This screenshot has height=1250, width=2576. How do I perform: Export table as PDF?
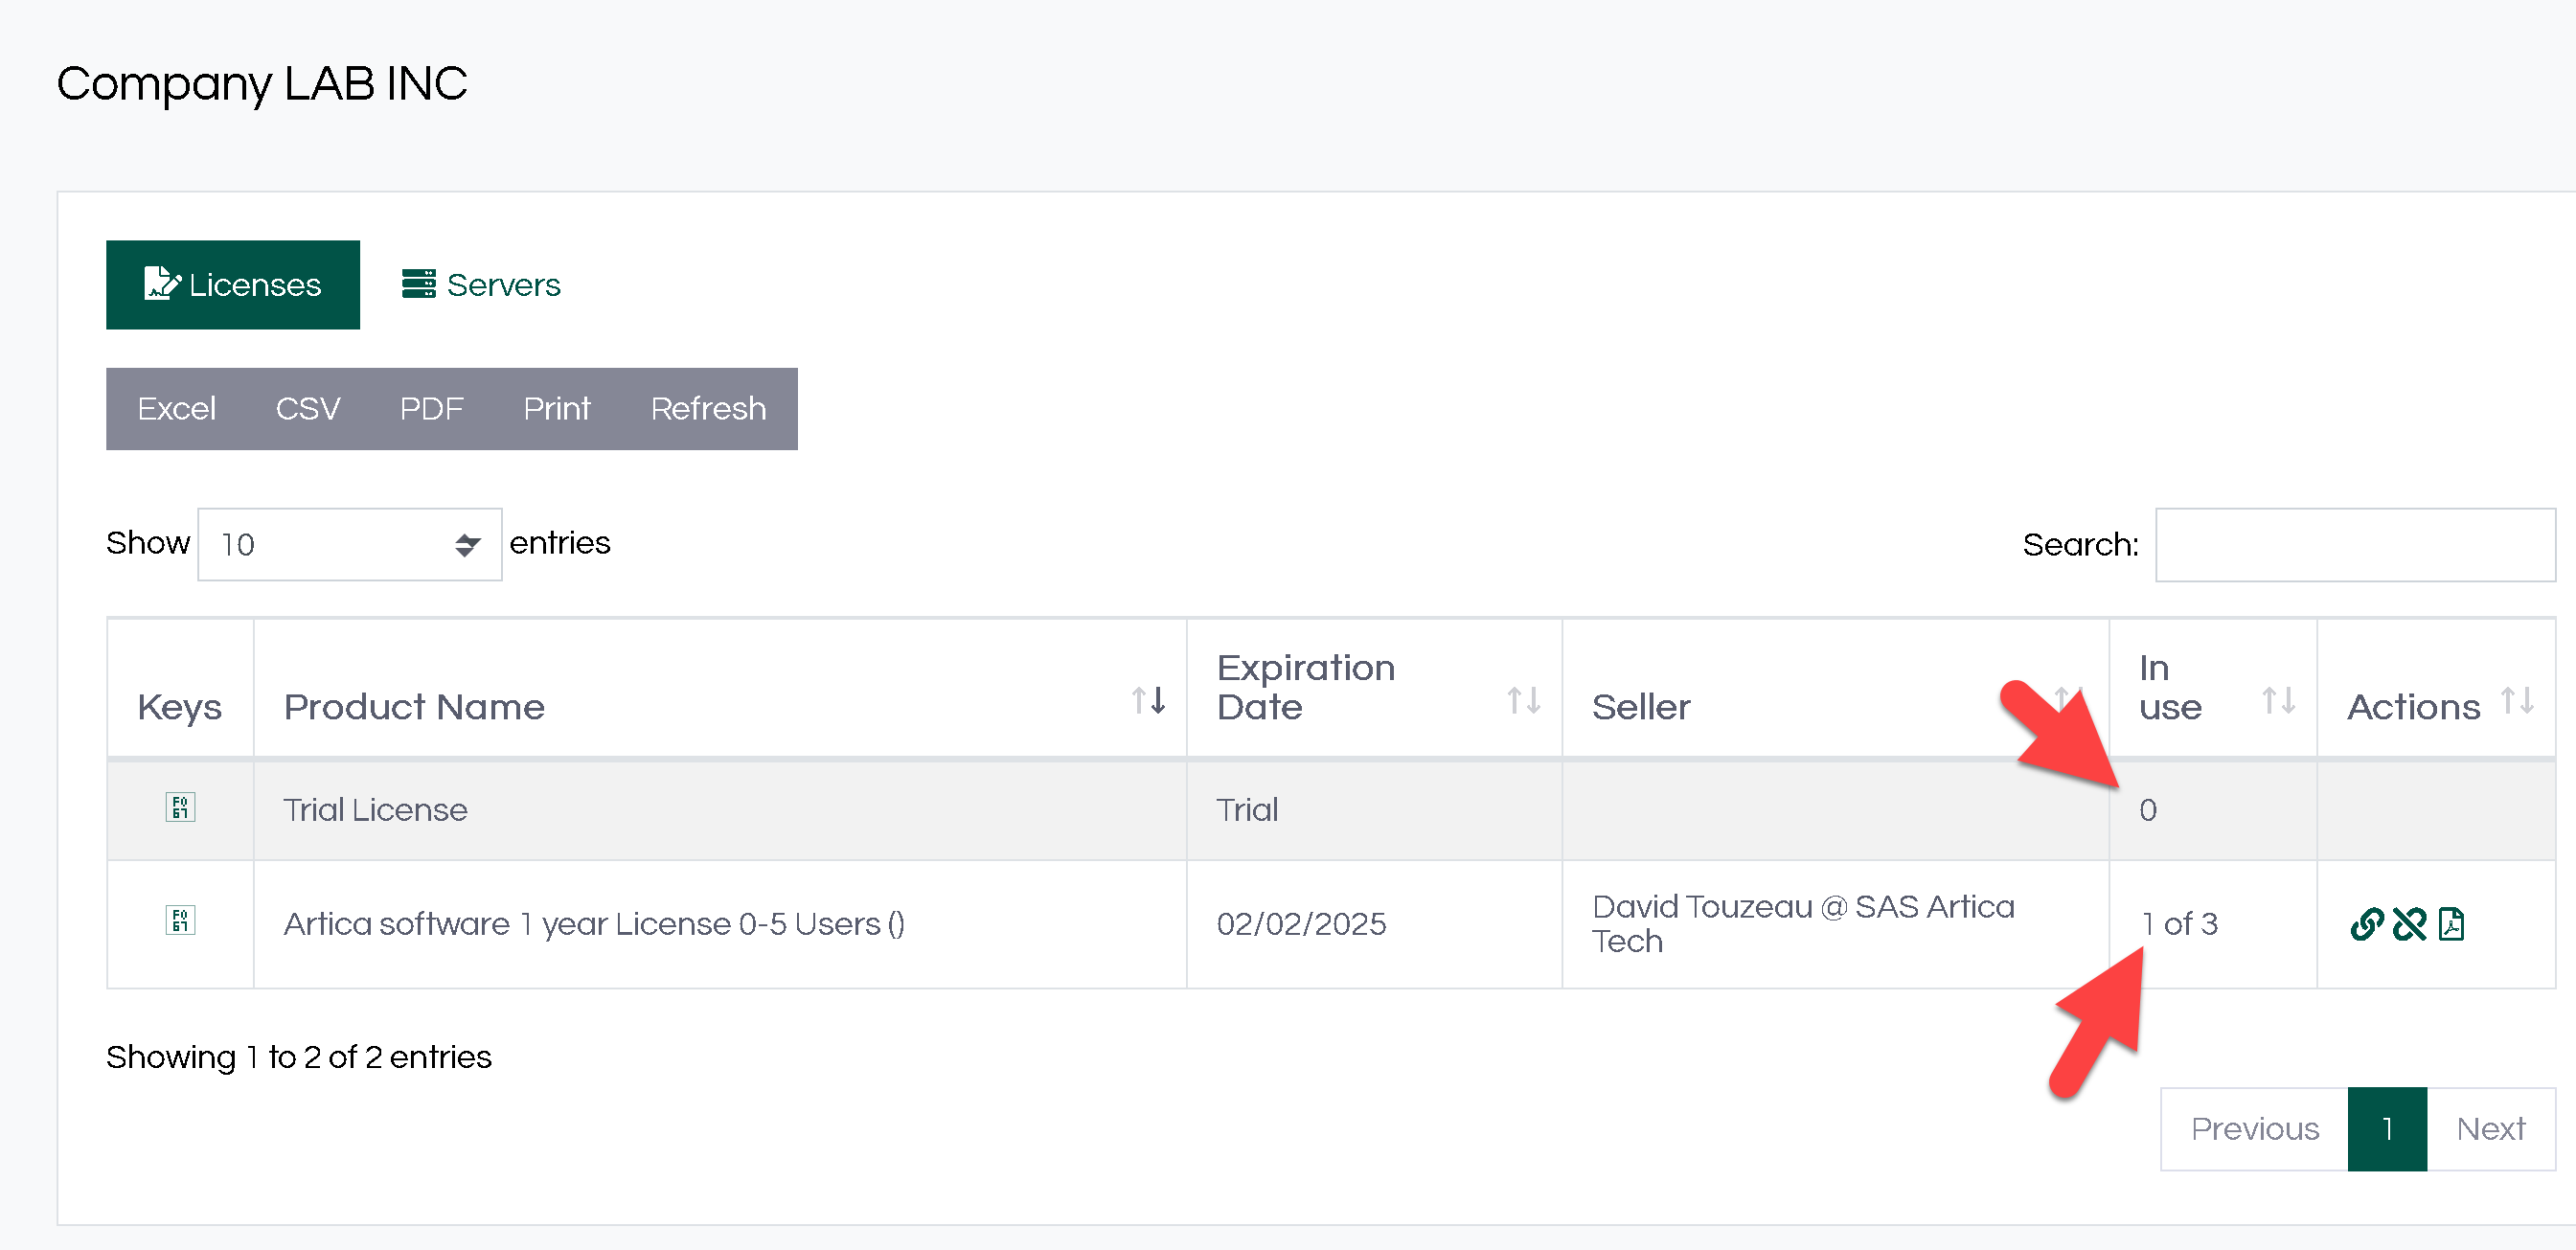[431, 409]
